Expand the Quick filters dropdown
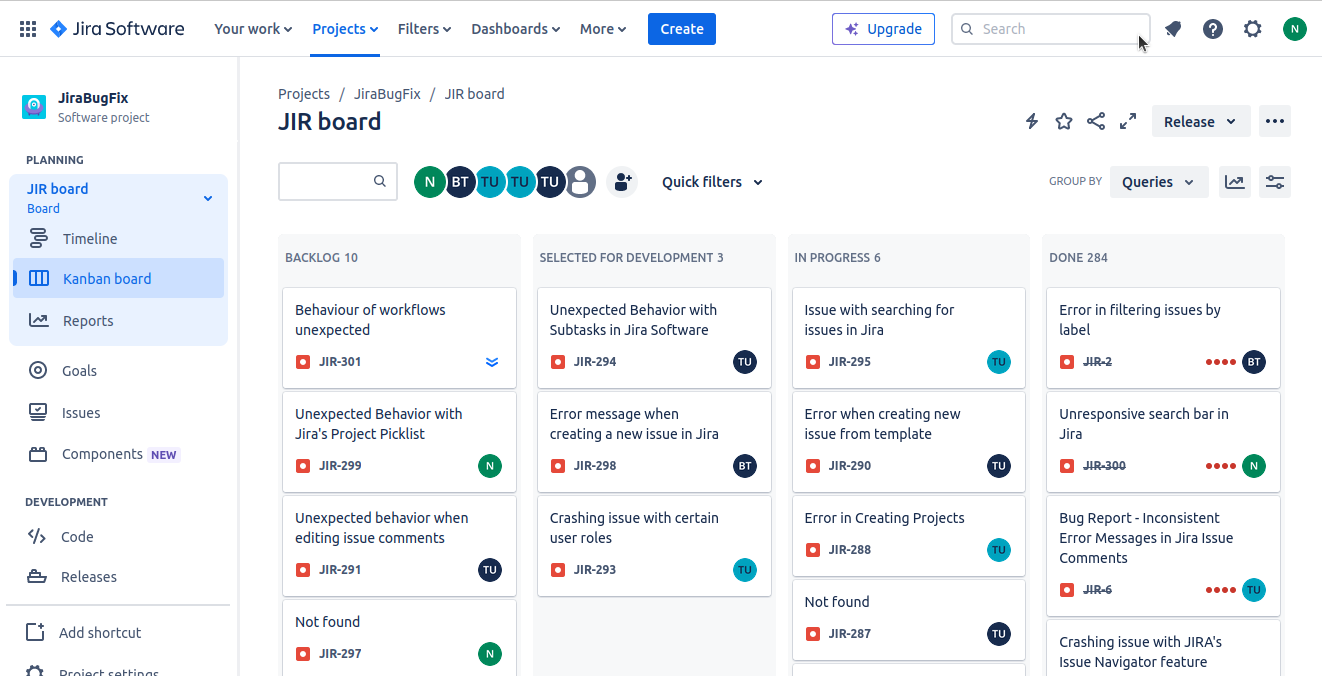Image resolution: width=1322 pixels, height=676 pixels. point(712,182)
